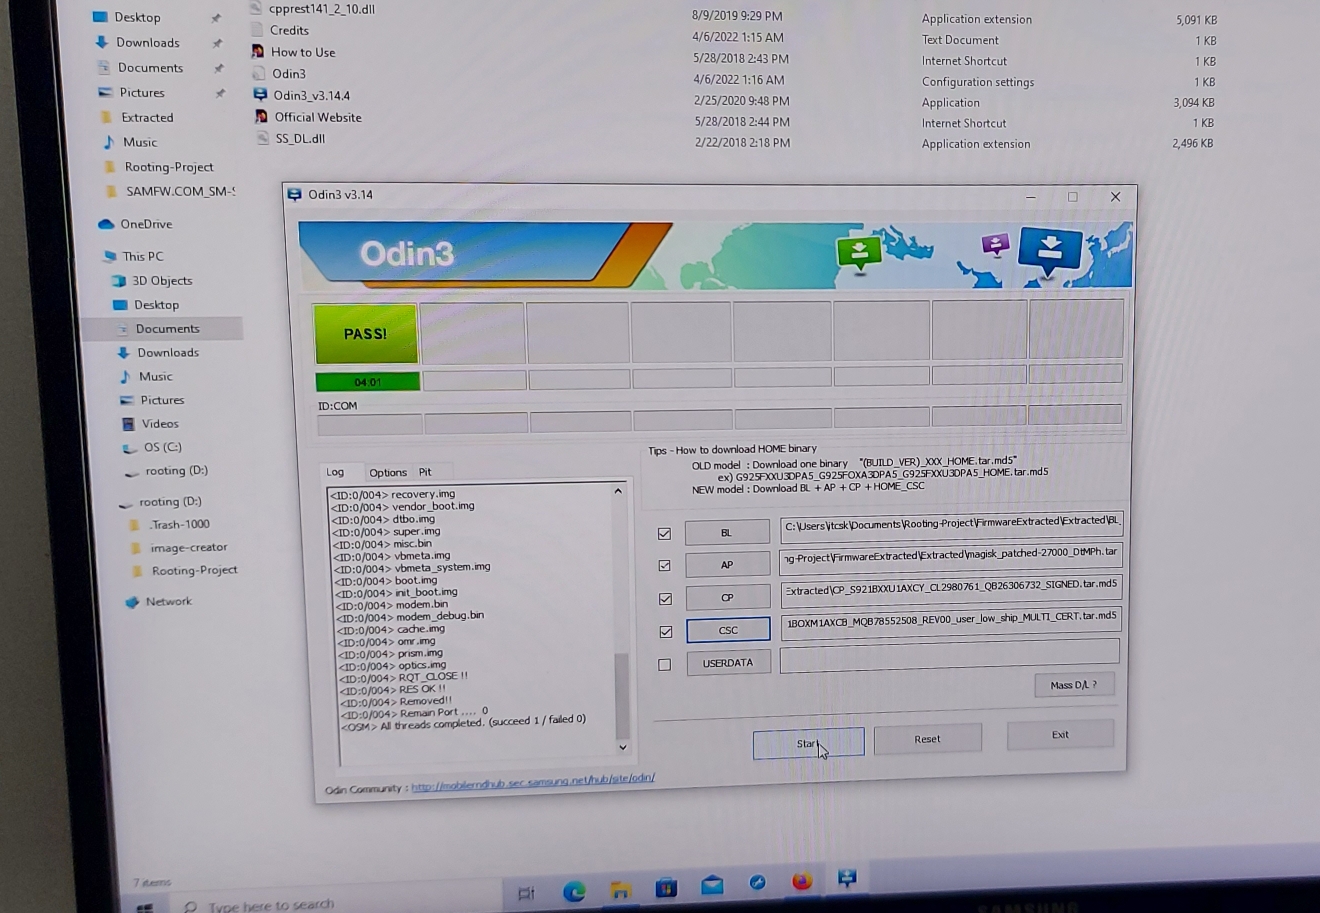Open 3D Objects folder icon under This PC
Screen dimensions: 1320x913
point(118,281)
